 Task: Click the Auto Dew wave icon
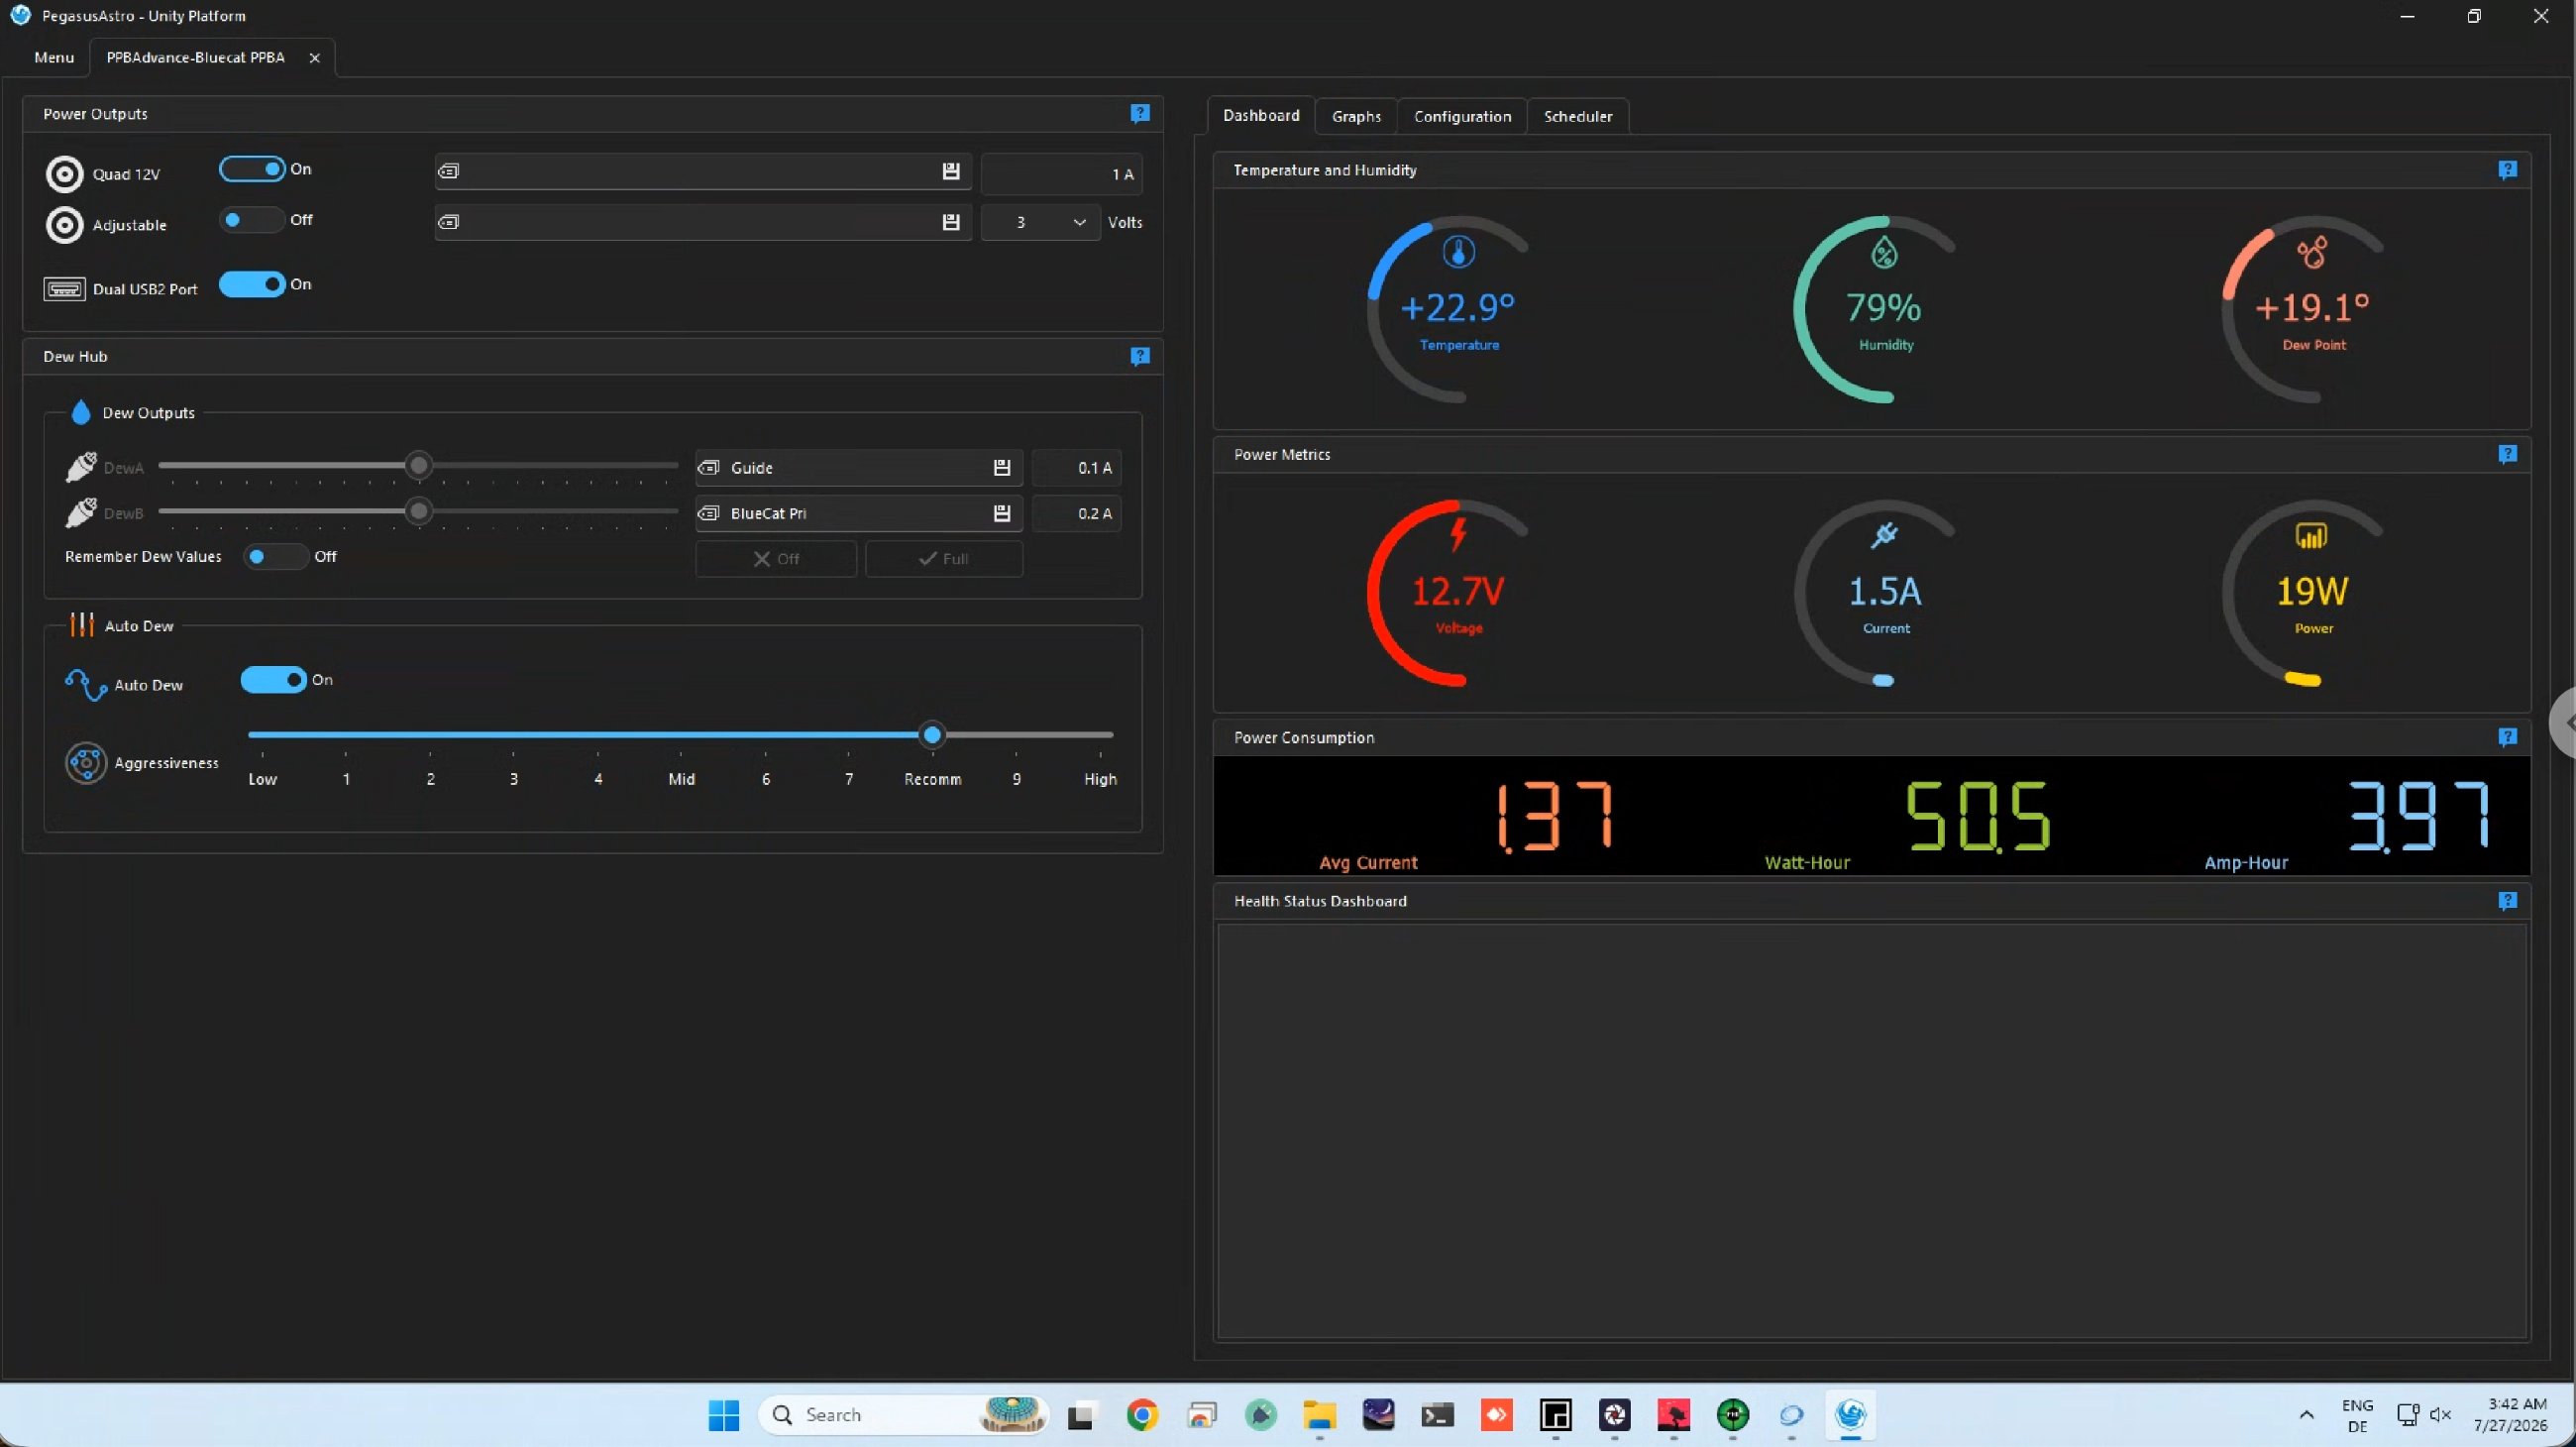[86, 685]
